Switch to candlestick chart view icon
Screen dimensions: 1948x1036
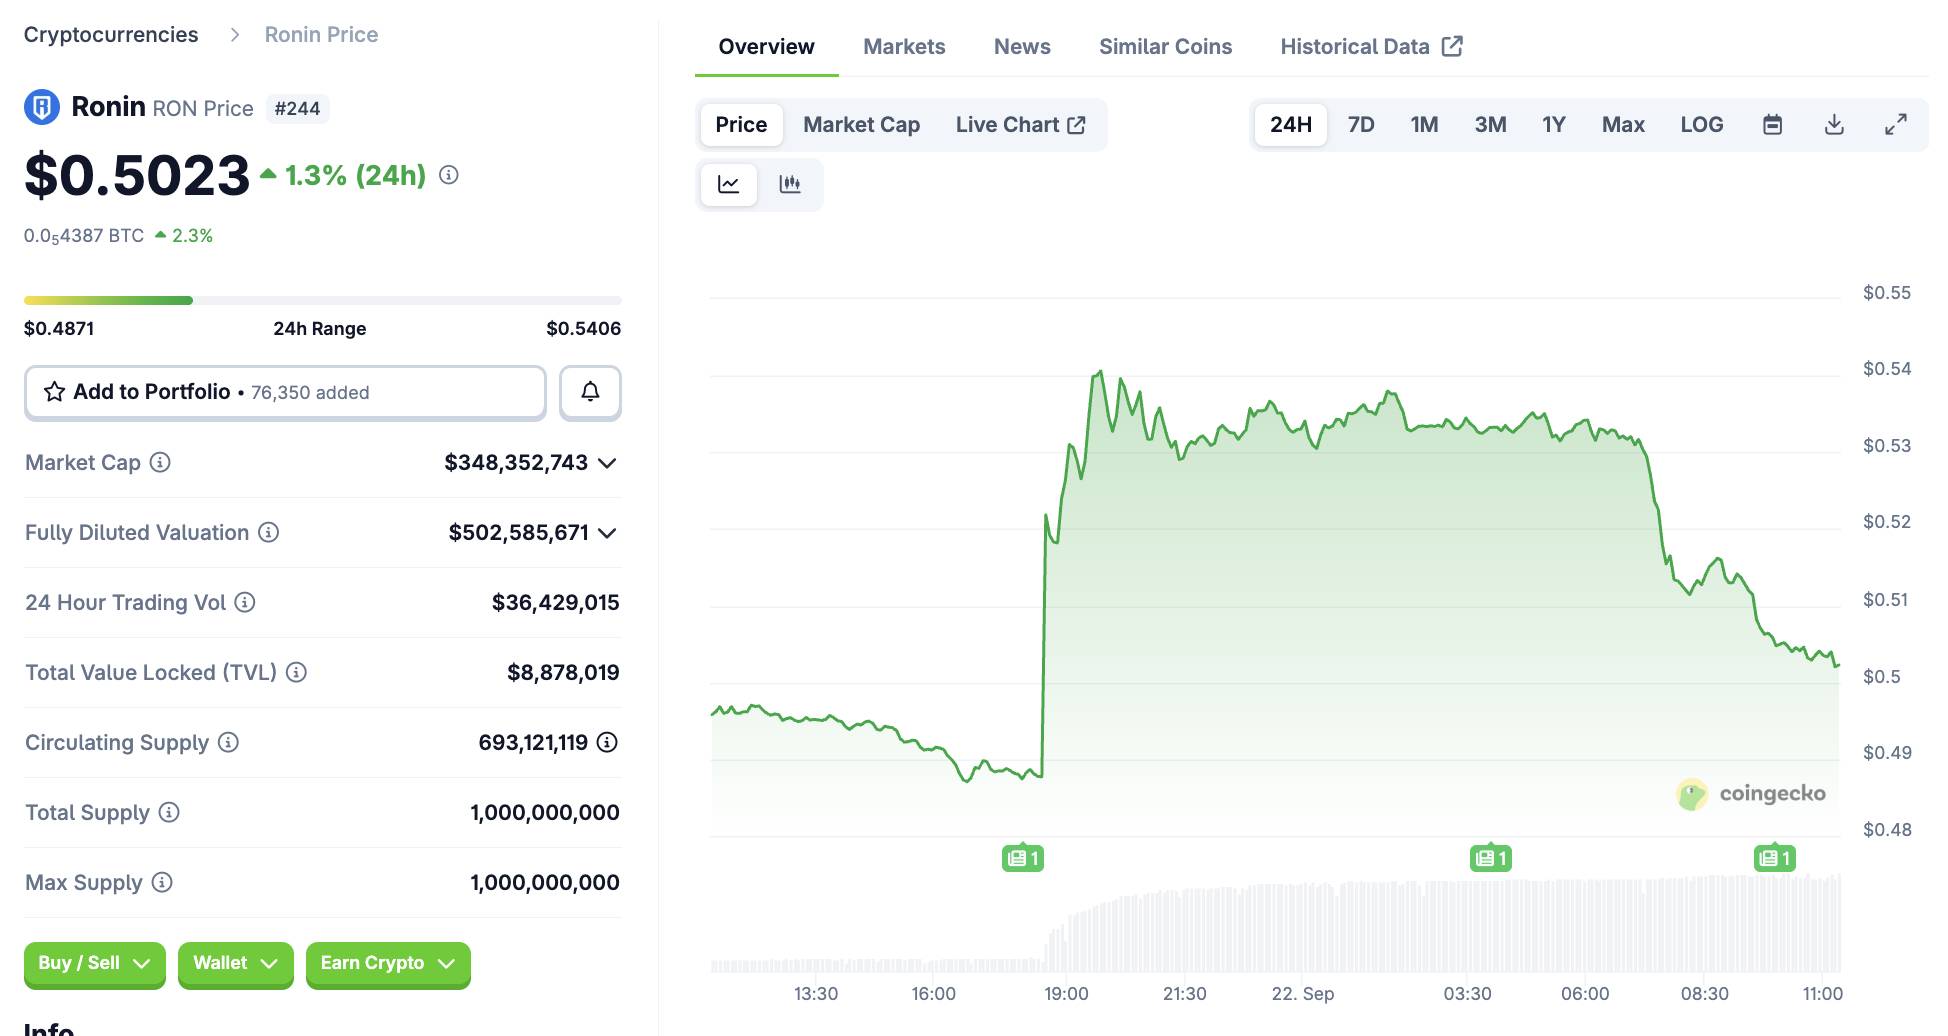coord(790,184)
